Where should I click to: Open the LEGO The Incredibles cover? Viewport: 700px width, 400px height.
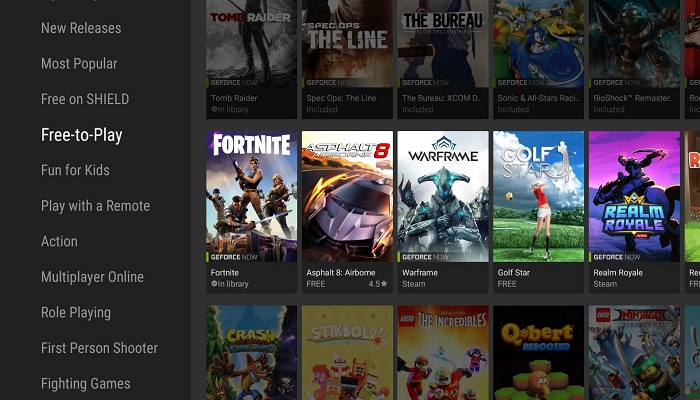443,353
